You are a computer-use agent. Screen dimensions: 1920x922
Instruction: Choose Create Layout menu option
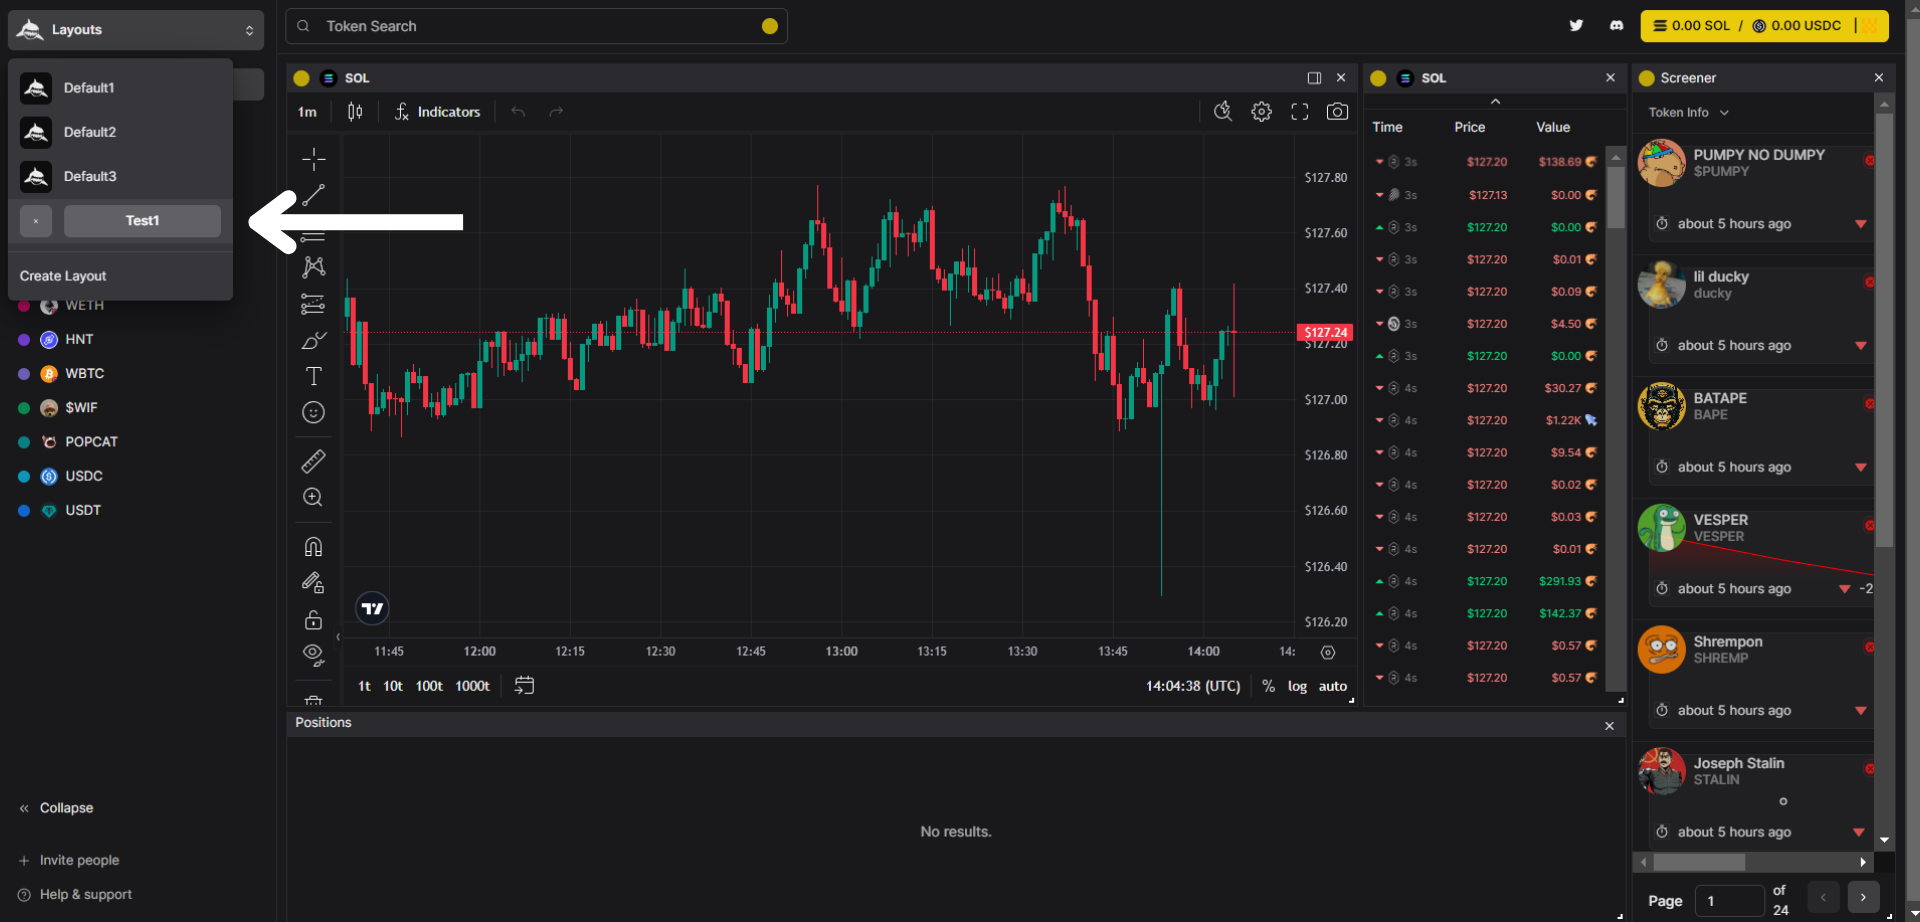coord(63,276)
